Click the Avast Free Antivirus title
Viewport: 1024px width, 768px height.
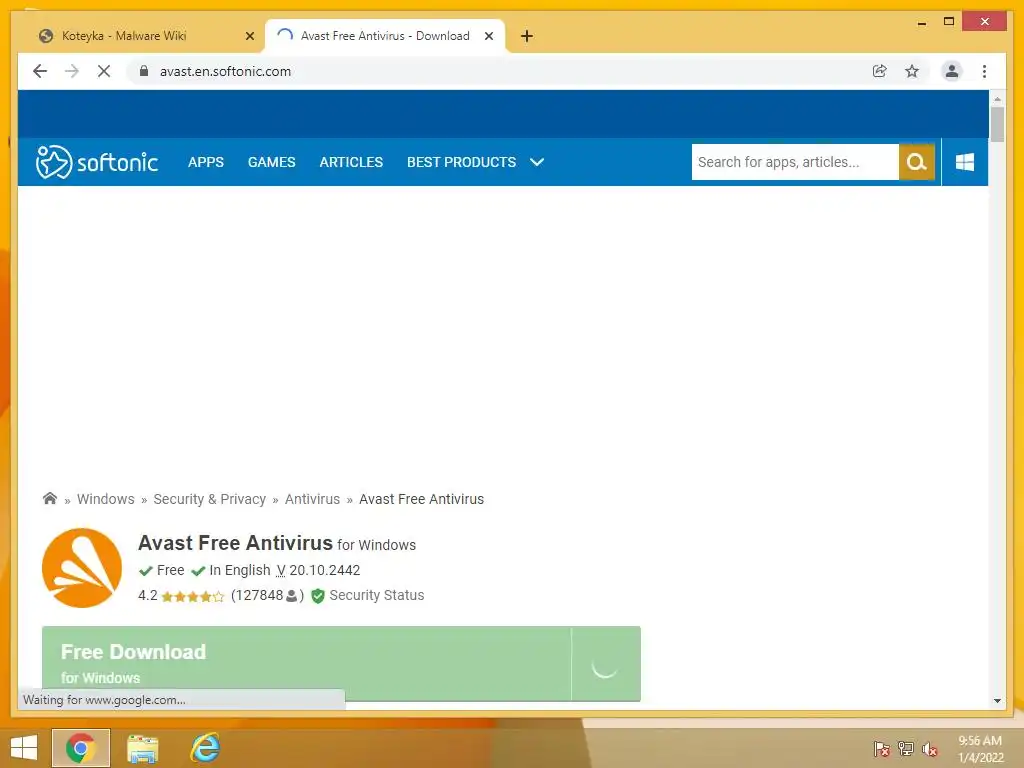pos(235,543)
